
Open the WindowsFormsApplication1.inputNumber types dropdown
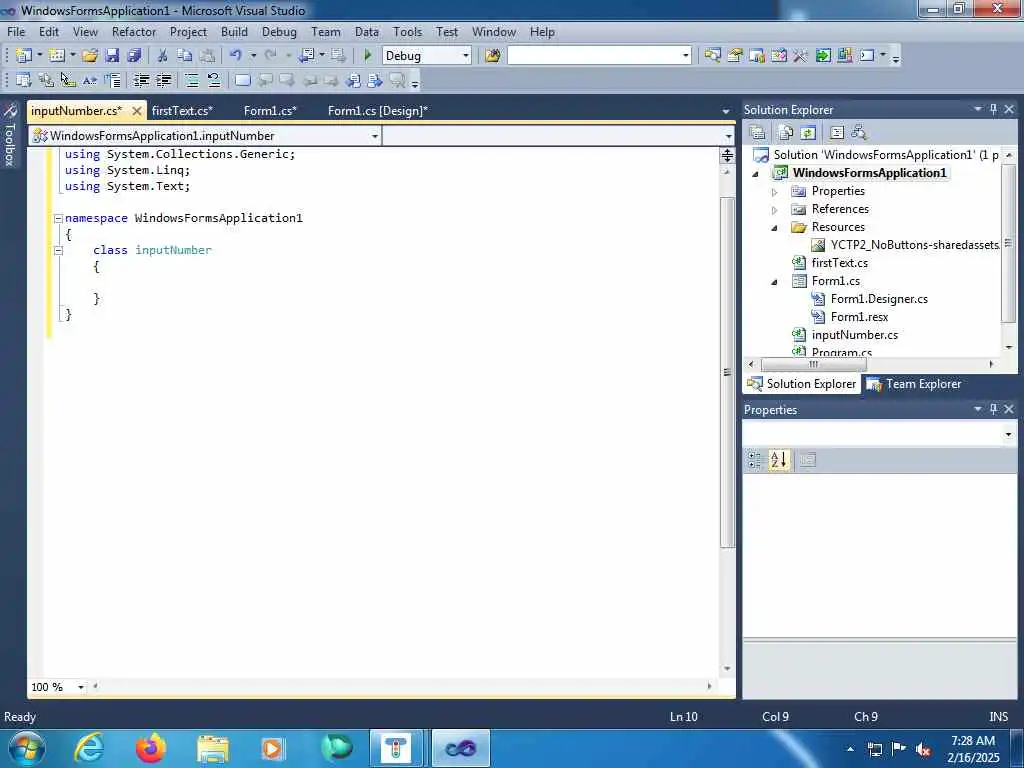375,136
